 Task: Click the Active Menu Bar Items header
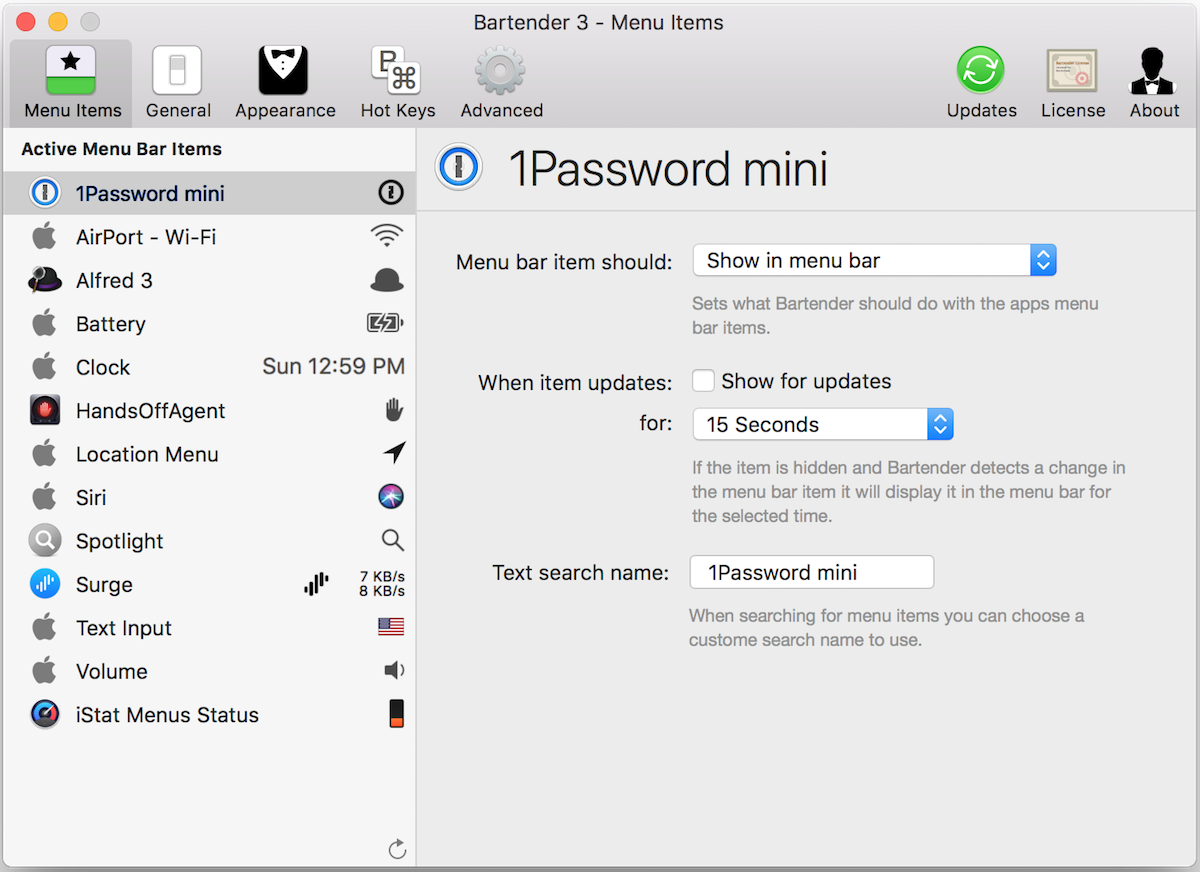(x=121, y=149)
